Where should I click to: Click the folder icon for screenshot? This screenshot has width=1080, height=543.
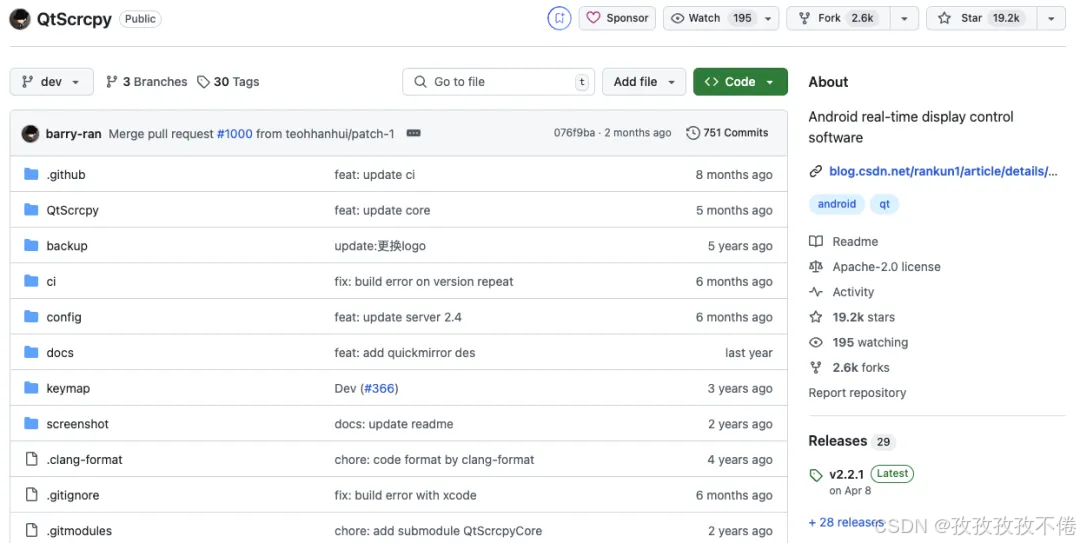click(x=31, y=424)
